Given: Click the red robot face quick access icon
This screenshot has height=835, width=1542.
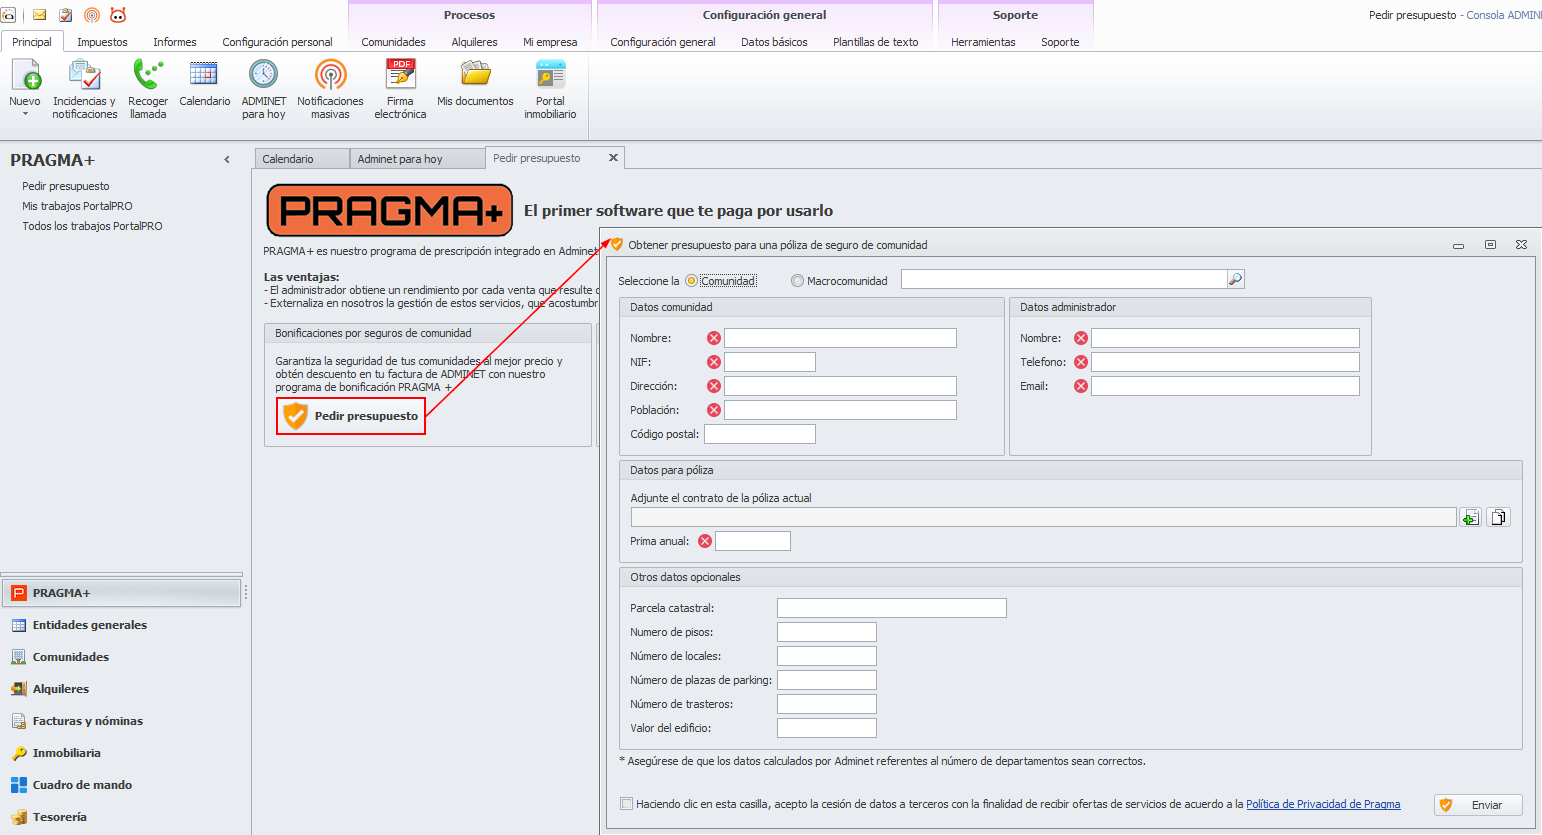Looking at the screenshot, I should 118,15.
